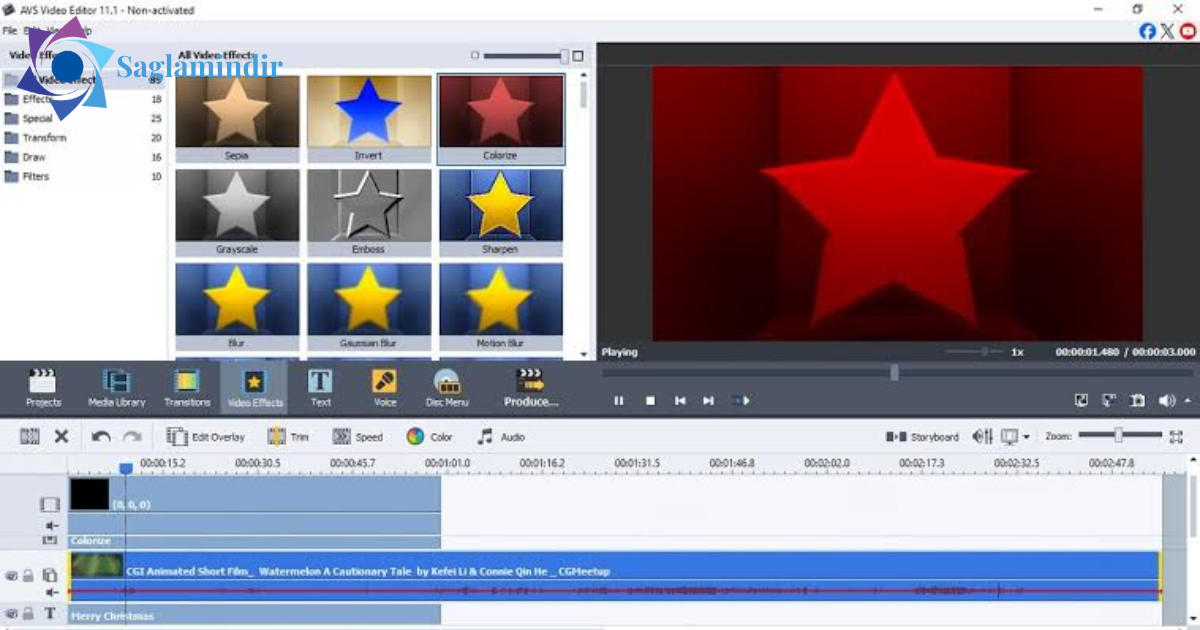Select the Sharpen effect thumbnail
The height and width of the screenshot is (630, 1200).
(x=501, y=212)
